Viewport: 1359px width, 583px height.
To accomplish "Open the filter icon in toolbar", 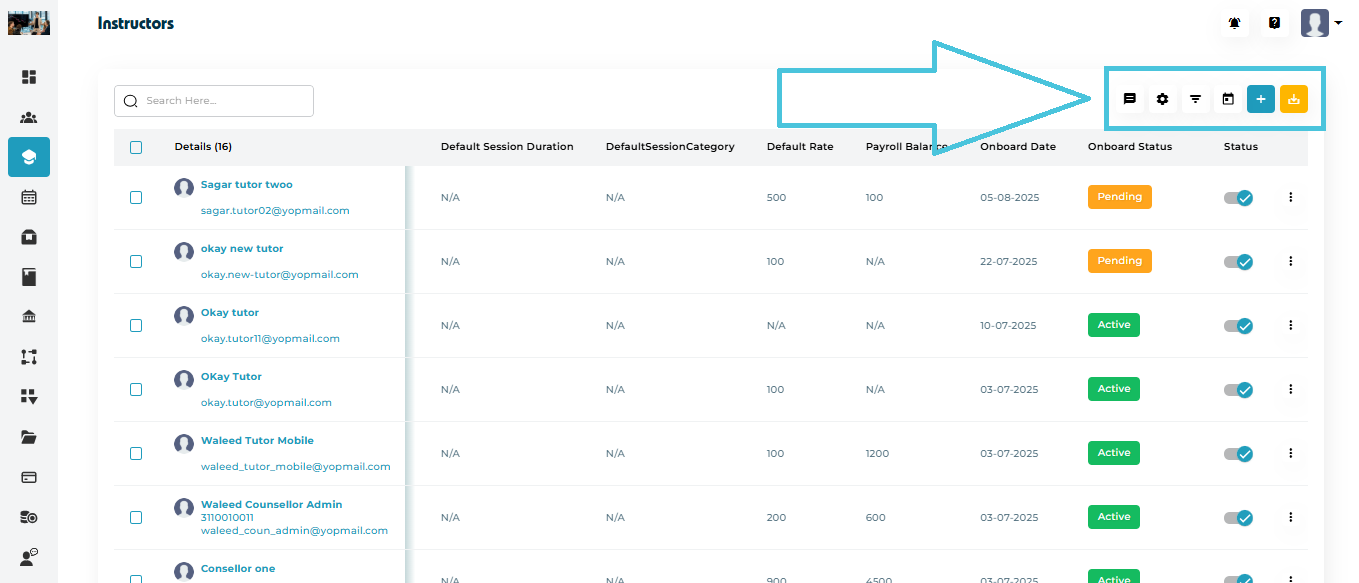I will (1195, 99).
